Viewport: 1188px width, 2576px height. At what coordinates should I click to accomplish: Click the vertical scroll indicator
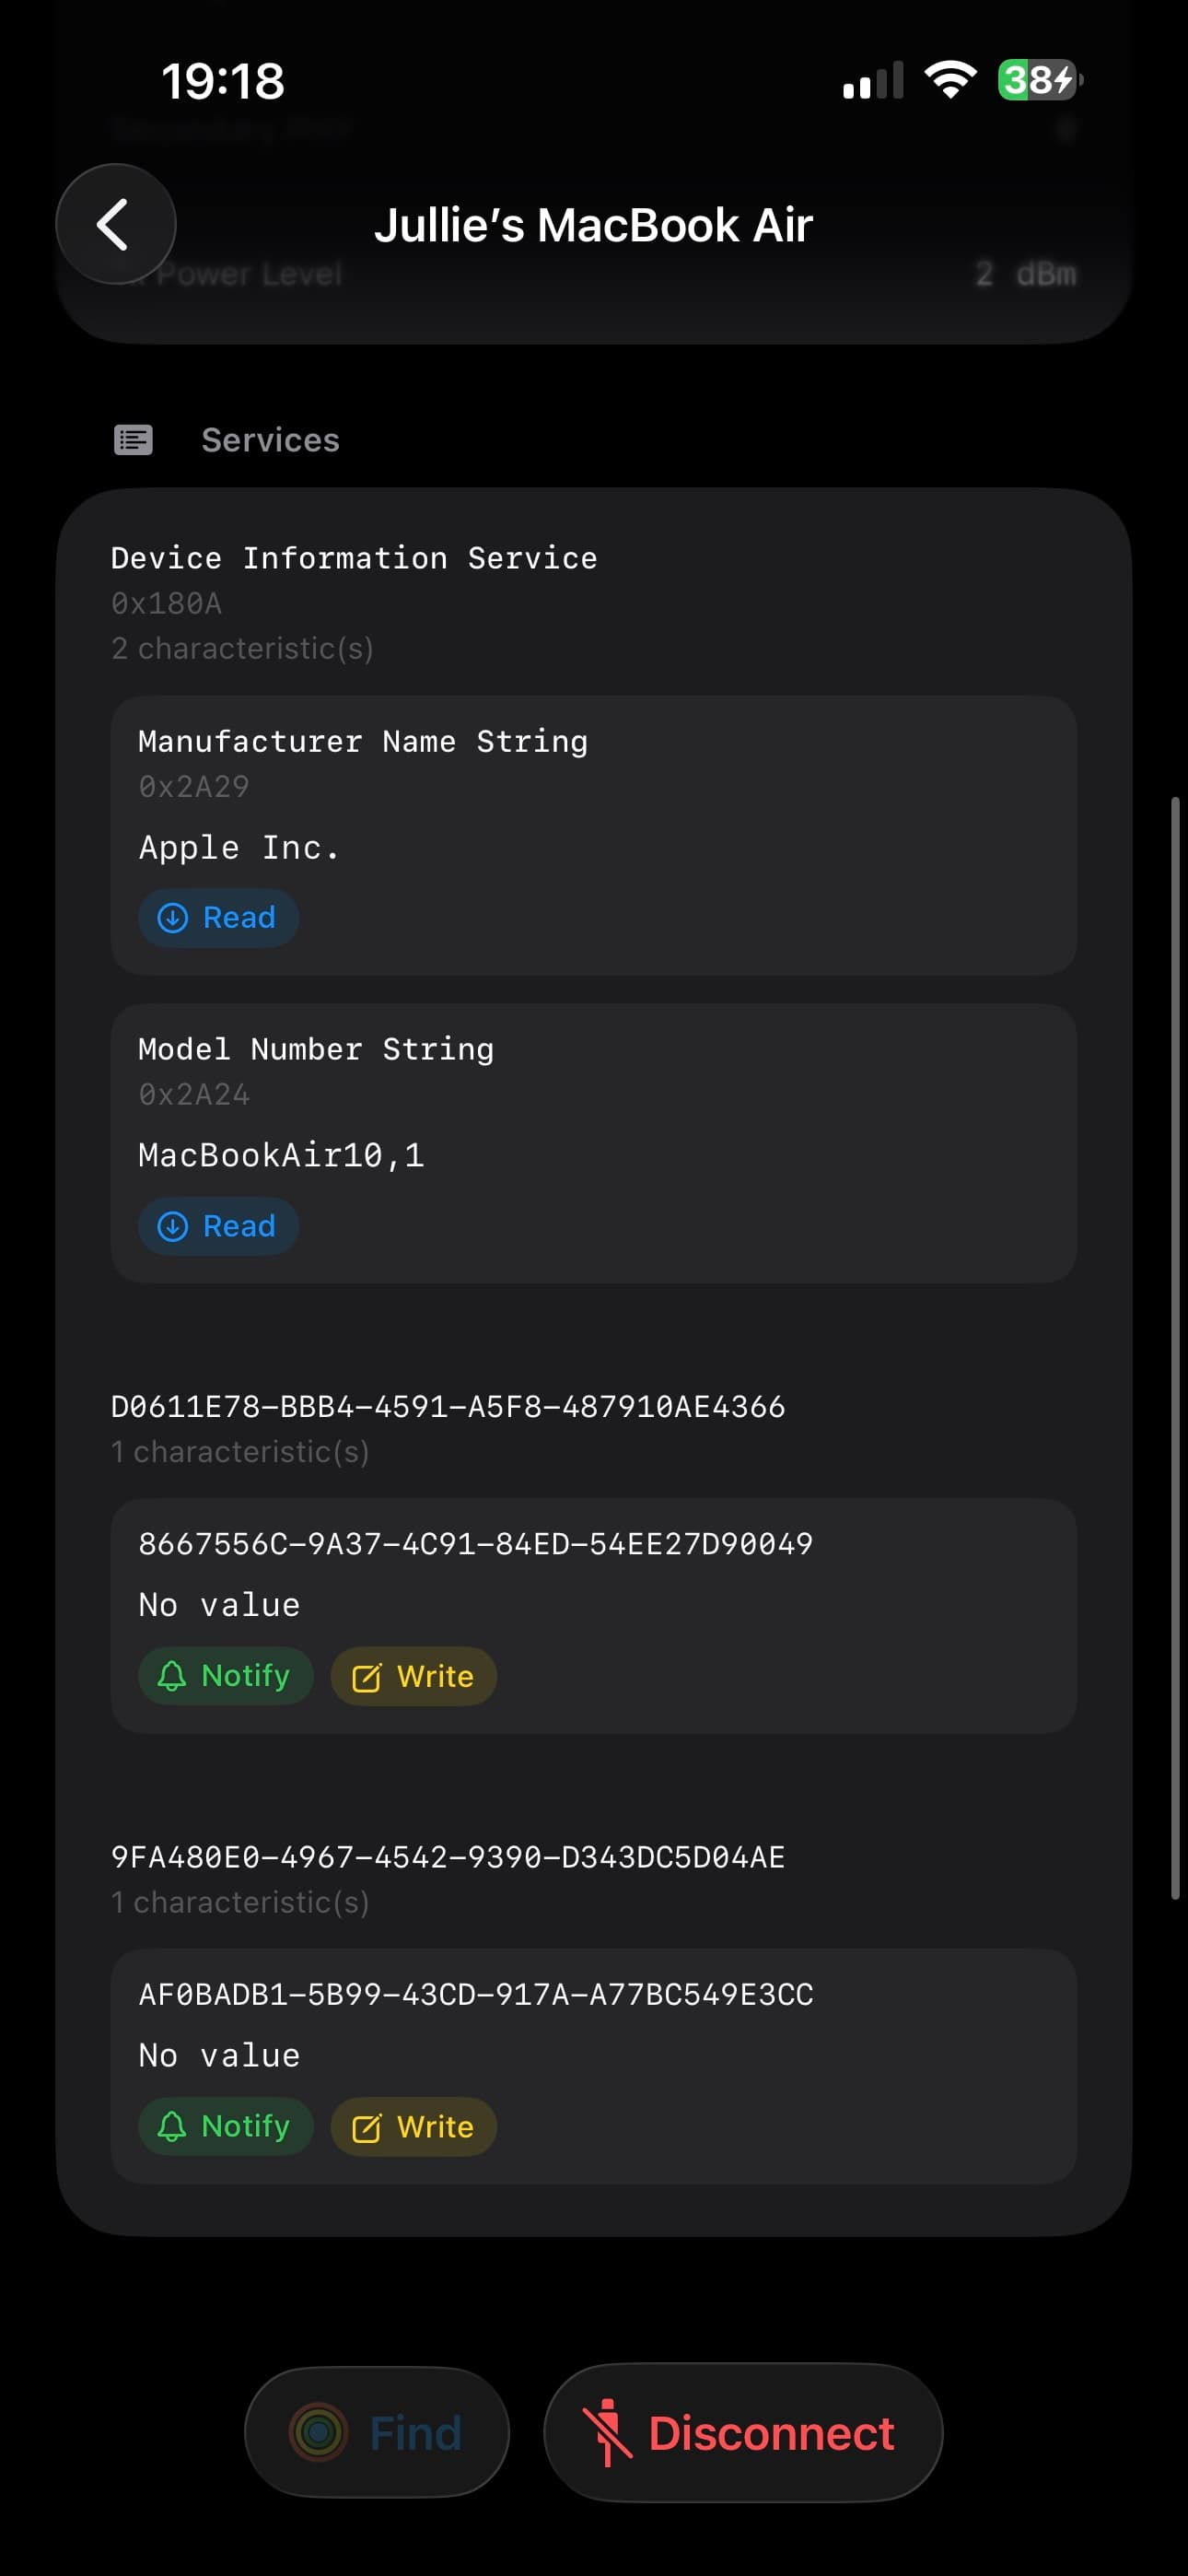1176,1348
